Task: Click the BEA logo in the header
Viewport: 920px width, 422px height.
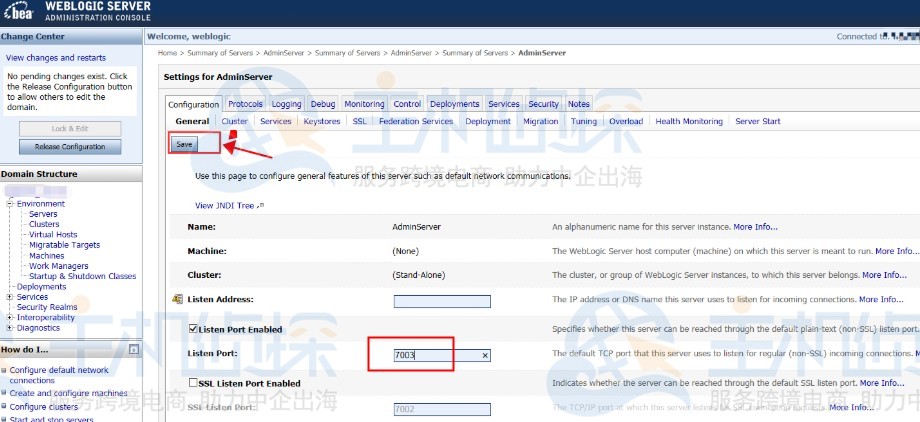Action: [19, 11]
